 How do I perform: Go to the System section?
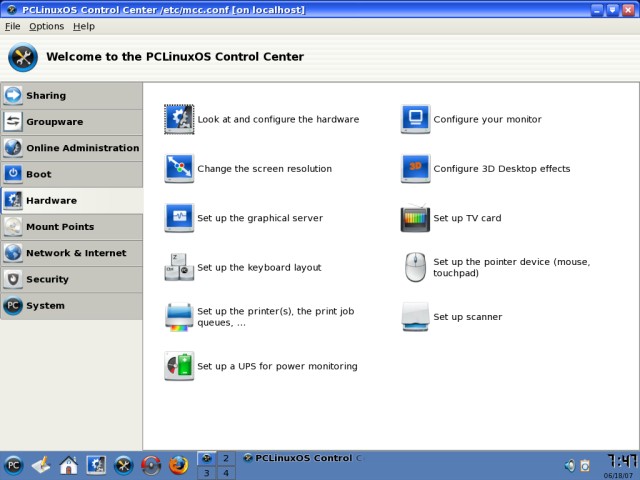71,305
